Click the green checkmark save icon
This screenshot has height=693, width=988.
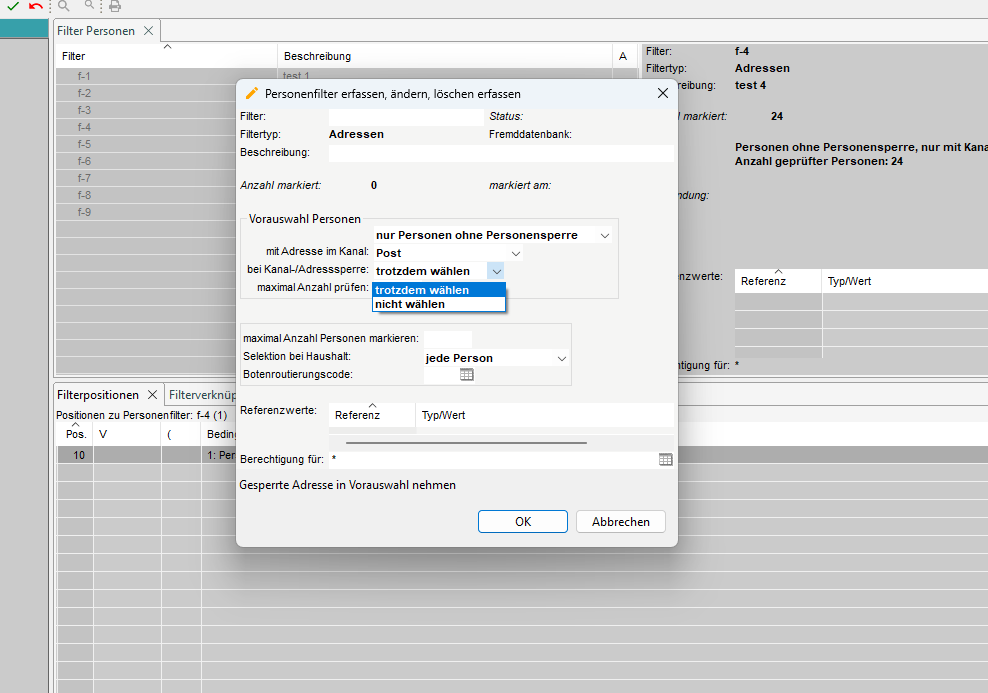[13, 6]
